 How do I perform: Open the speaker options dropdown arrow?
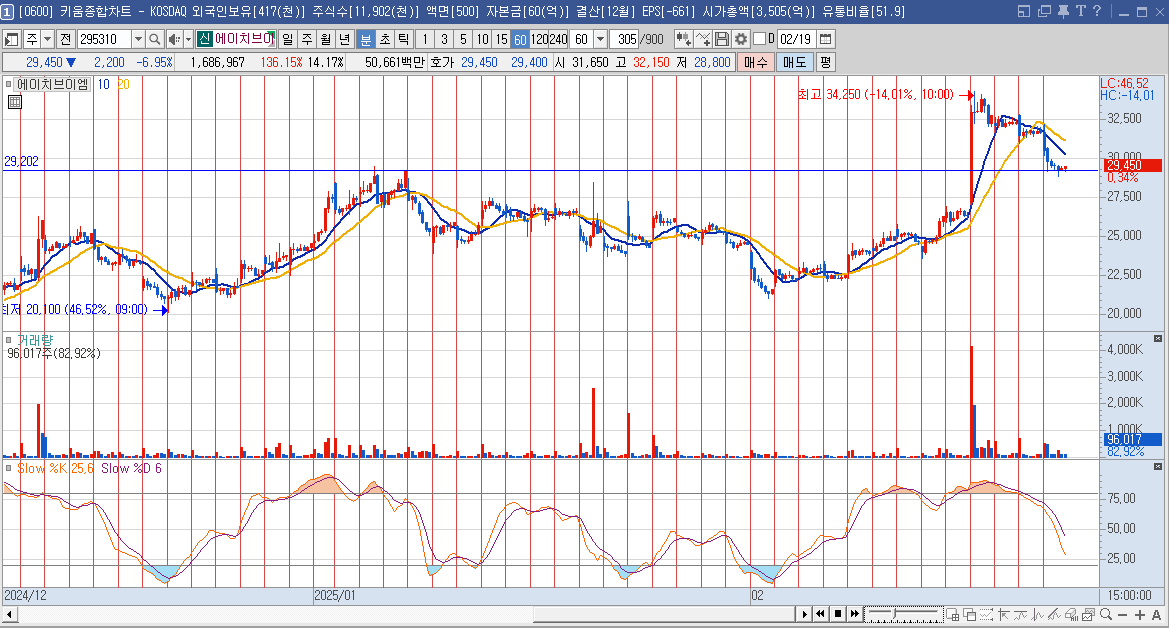pos(188,39)
